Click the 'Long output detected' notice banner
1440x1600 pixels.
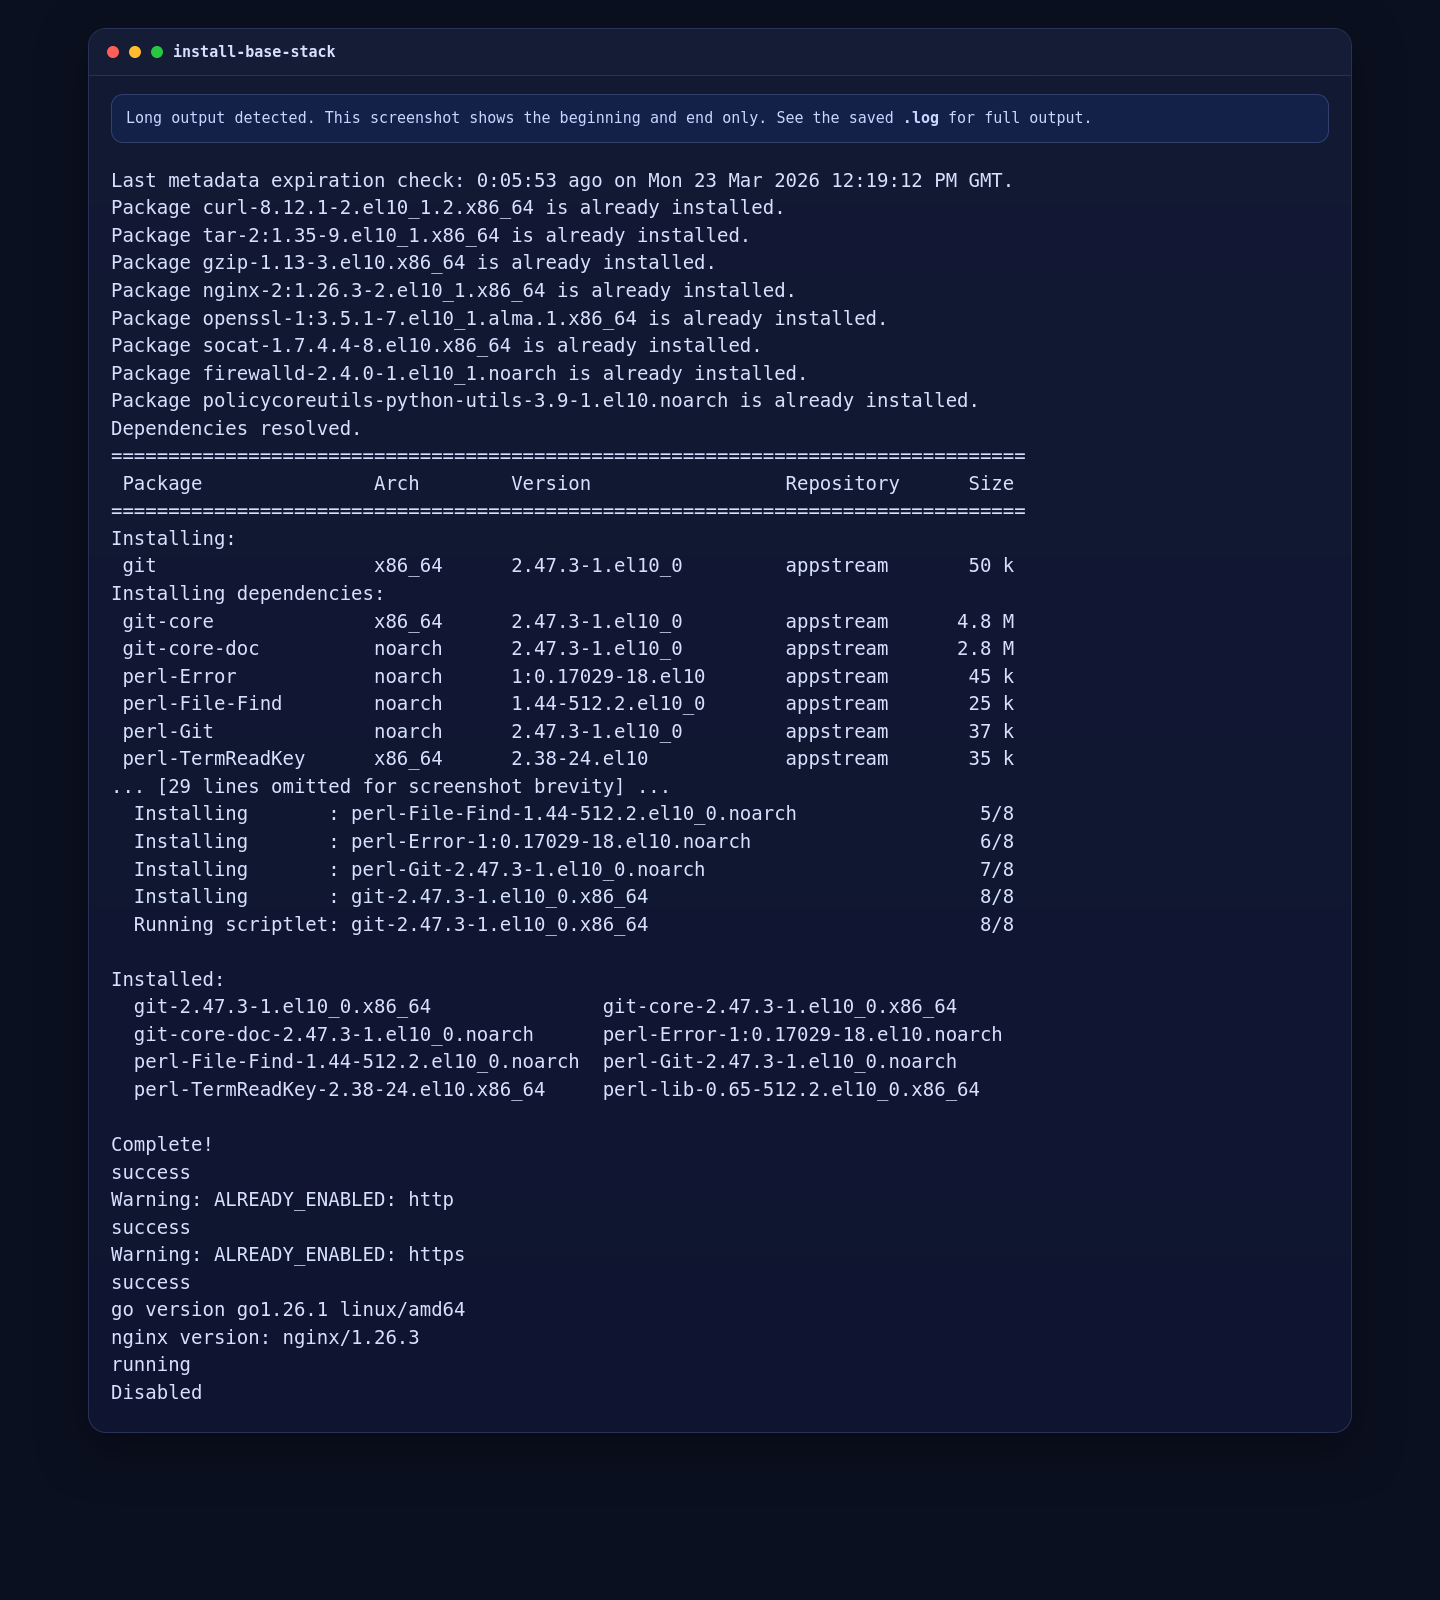(720, 118)
